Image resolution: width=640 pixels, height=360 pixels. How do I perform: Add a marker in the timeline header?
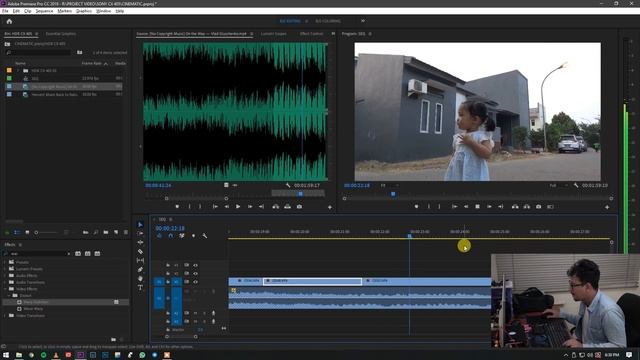click(x=193, y=236)
